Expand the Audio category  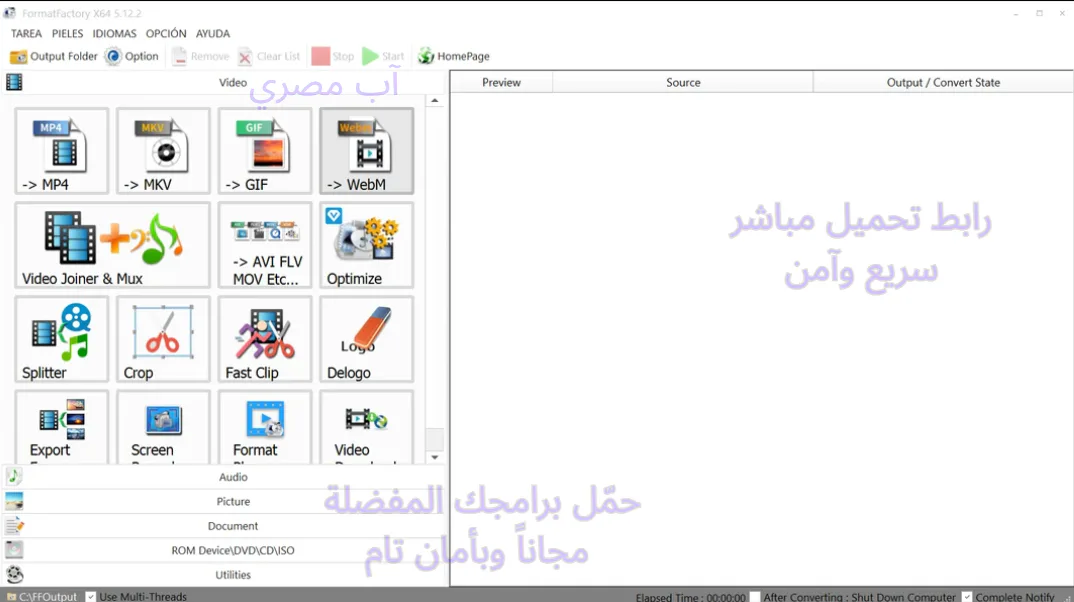point(225,477)
